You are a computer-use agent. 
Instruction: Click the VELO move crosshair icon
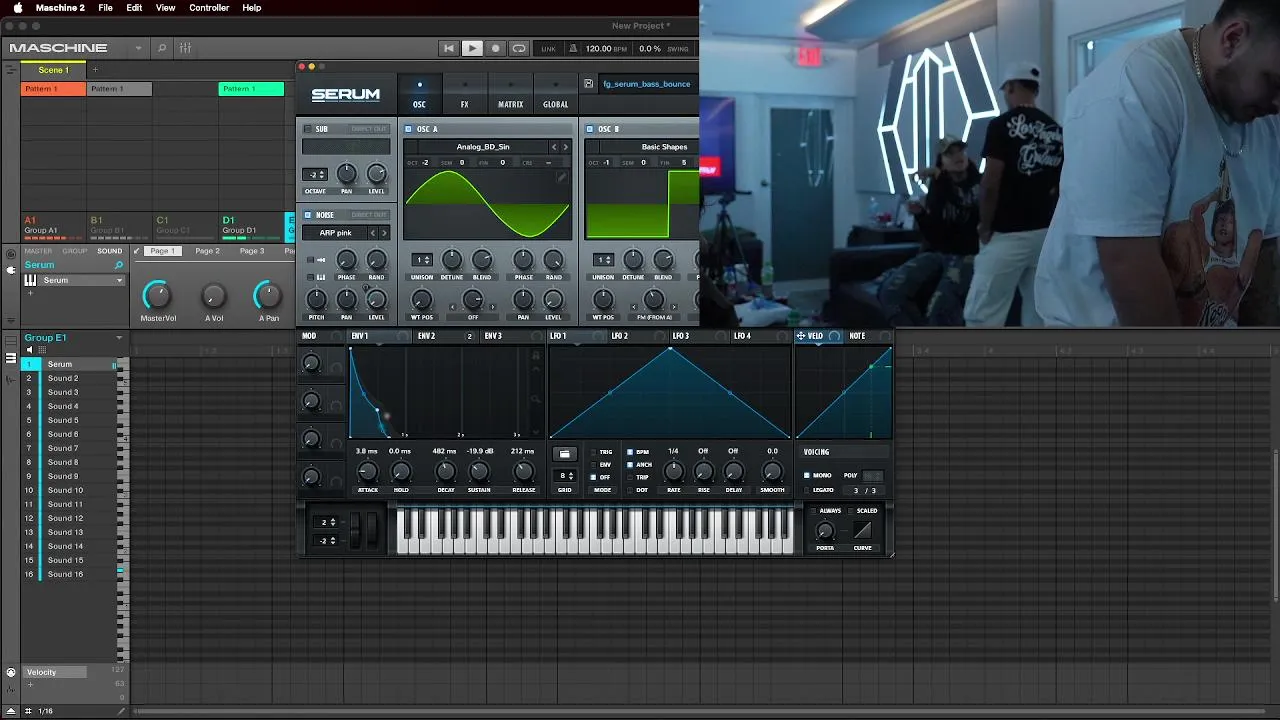click(x=800, y=336)
